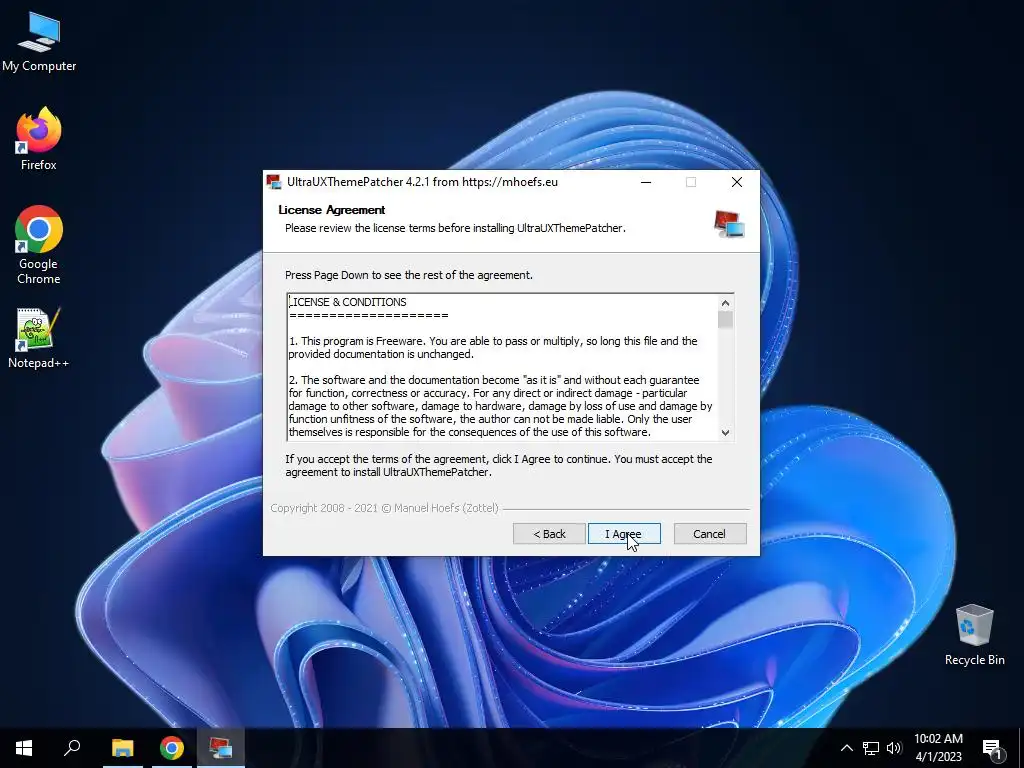Open Notepad++ desktop shortcut
Image resolution: width=1024 pixels, height=768 pixels.
(39, 338)
